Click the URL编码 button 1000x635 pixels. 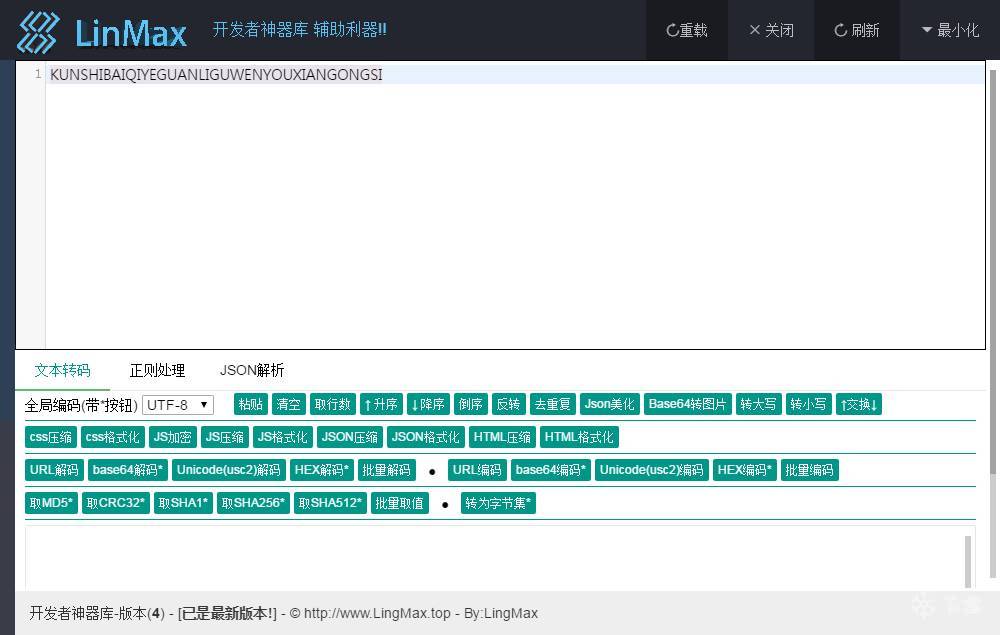tap(477, 471)
